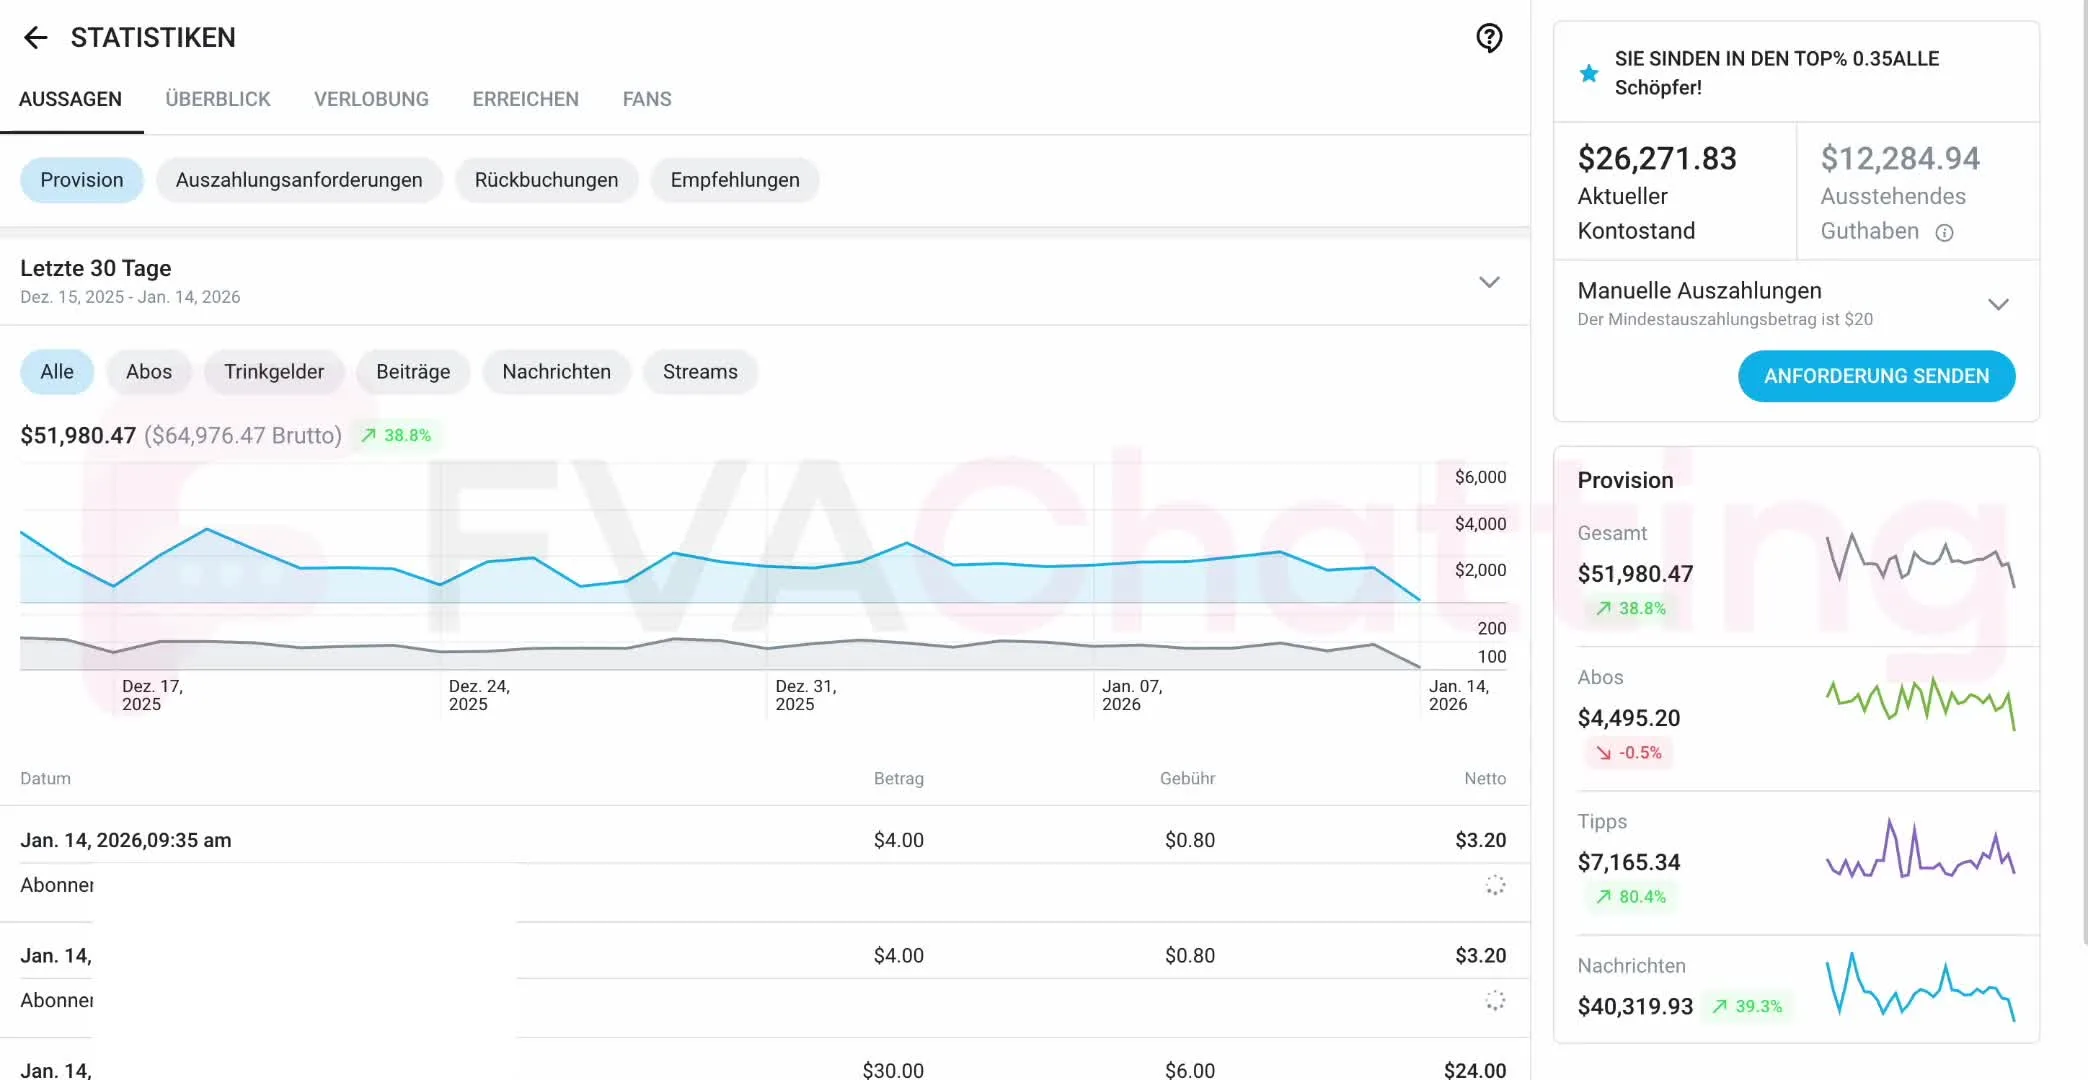Click the red -0.5% Abos trend badge

click(x=1629, y=752)
